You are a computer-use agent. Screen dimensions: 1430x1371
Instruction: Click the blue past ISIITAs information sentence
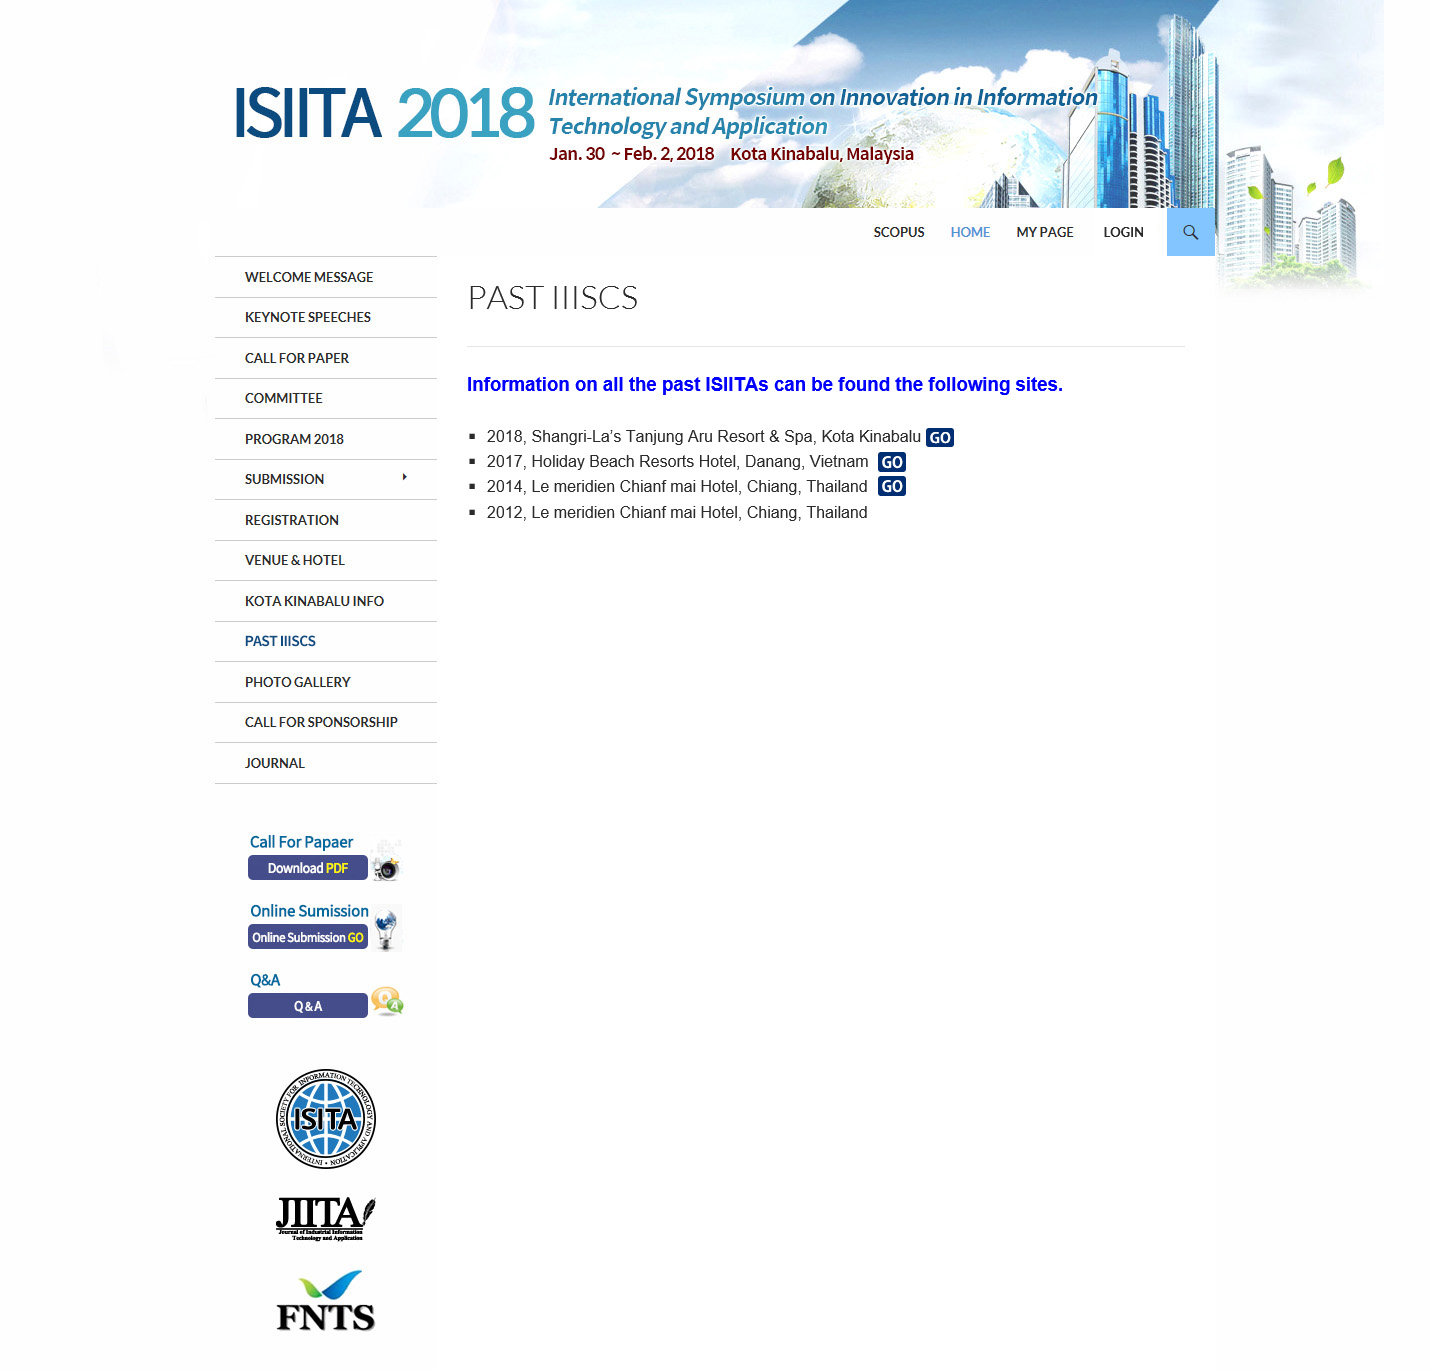point(765,385)
